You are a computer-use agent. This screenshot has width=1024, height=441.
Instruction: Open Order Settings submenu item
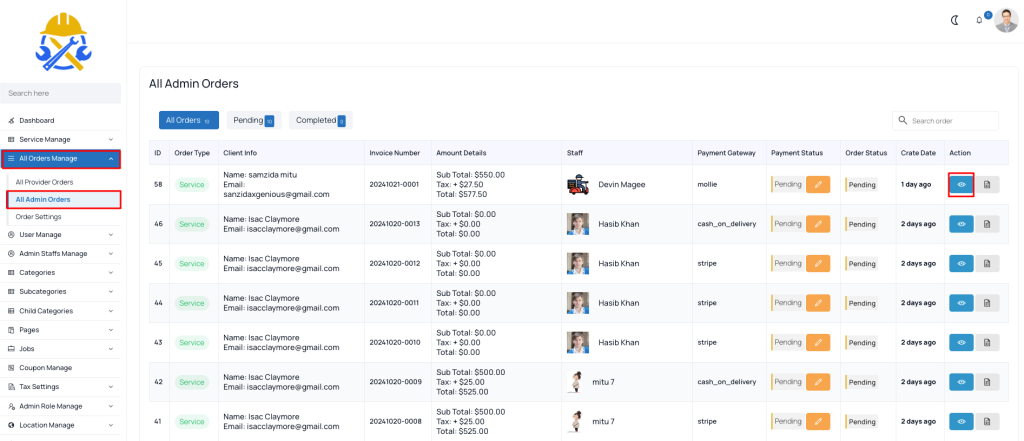39,216
